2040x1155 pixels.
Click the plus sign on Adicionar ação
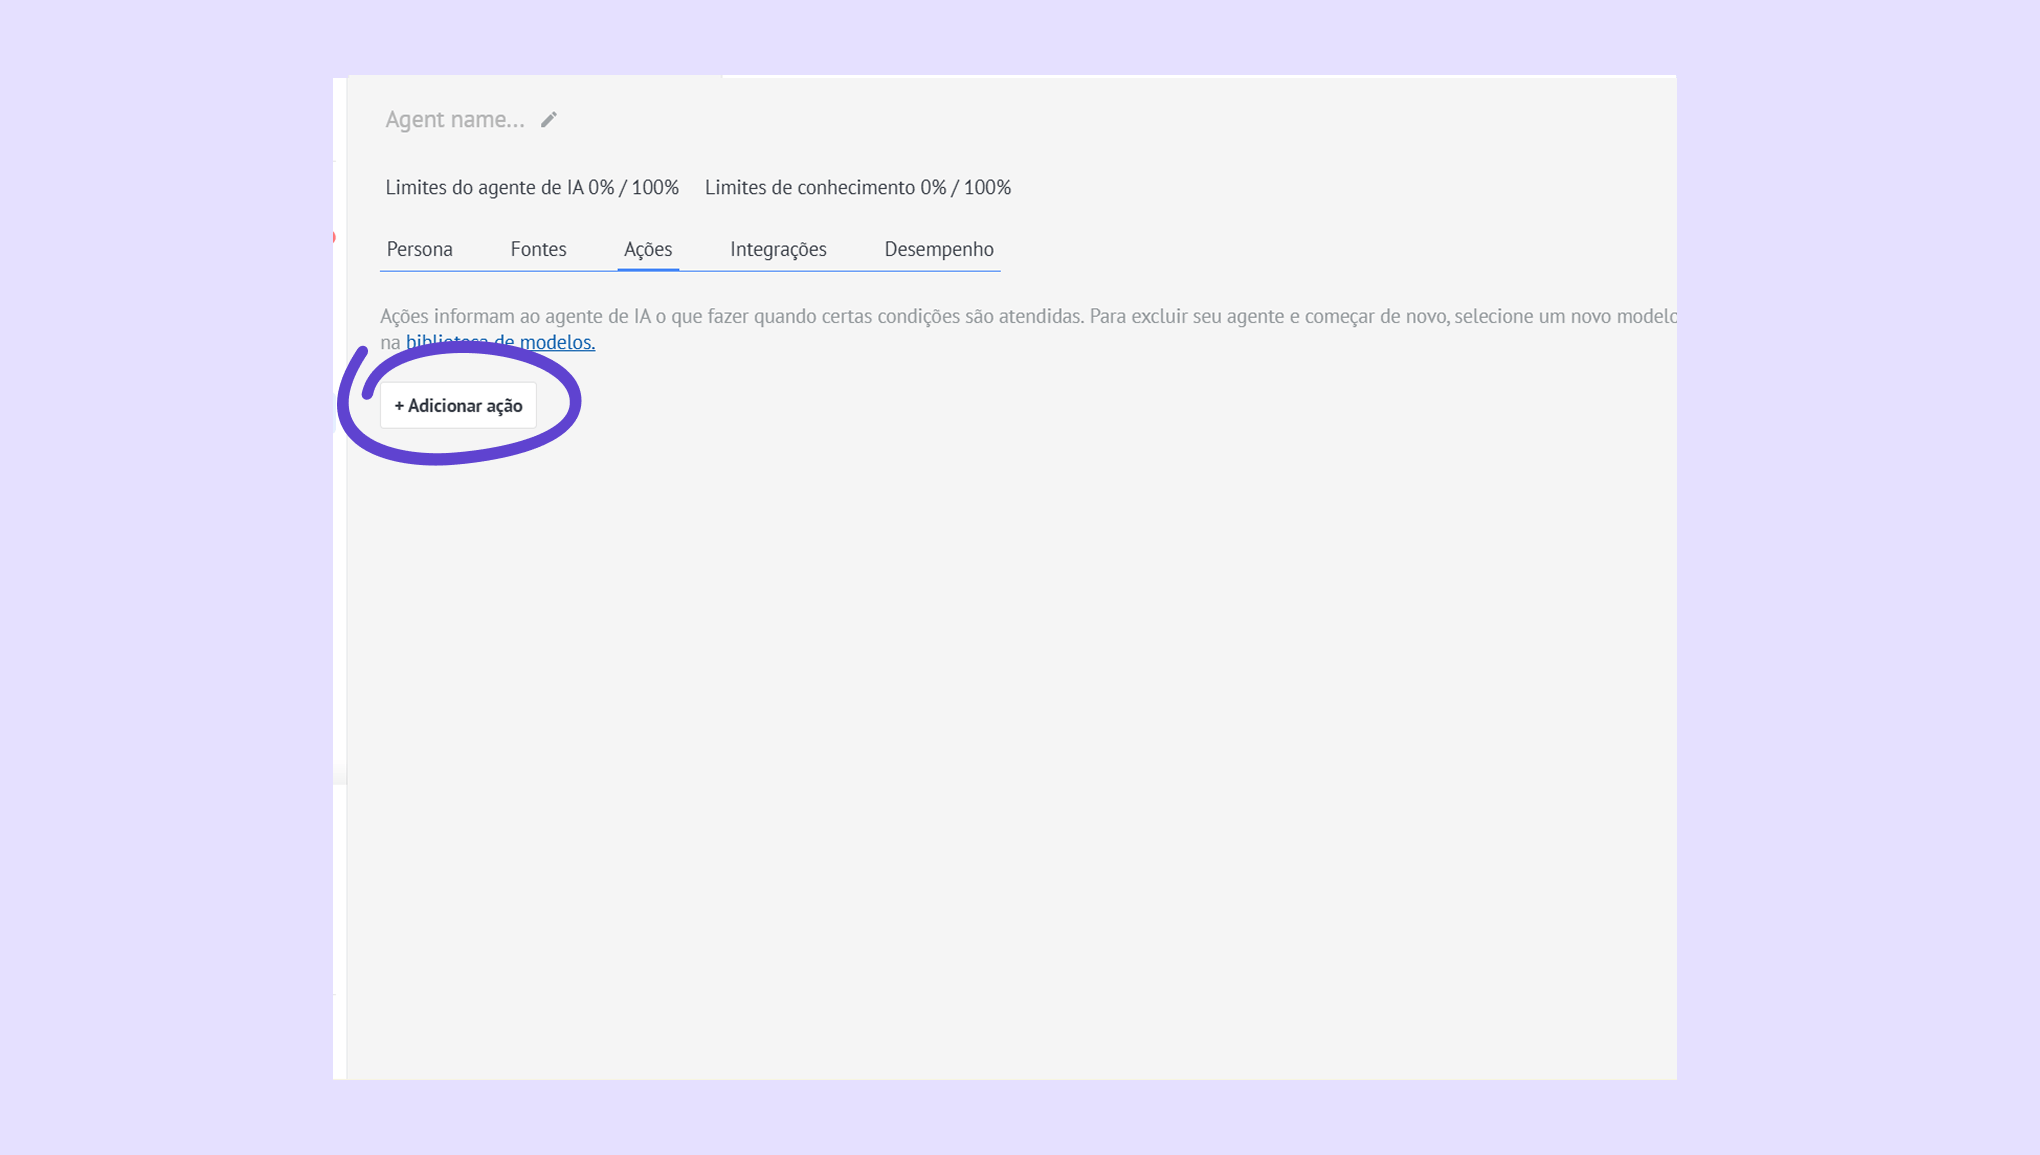point(399,406)
